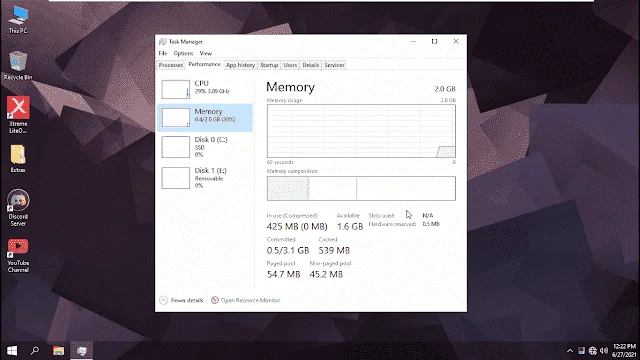
Task: Maximize the Task Manager window
Action: click(x=434, y=42)
